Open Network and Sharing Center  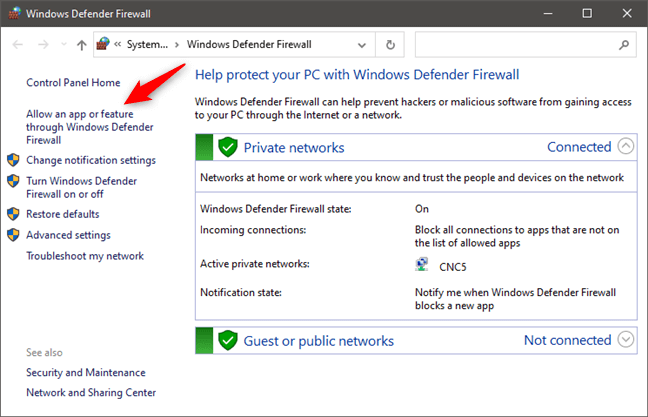tap(91, 392)
